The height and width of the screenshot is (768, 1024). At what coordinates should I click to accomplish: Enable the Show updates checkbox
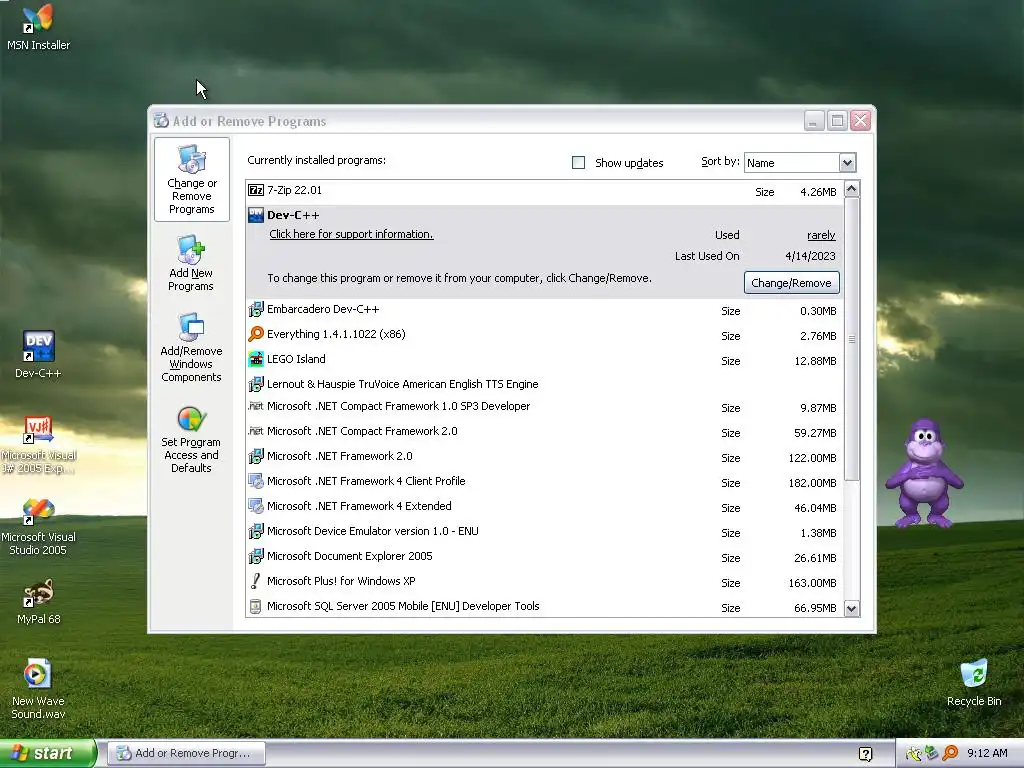(x=578, y=163)
